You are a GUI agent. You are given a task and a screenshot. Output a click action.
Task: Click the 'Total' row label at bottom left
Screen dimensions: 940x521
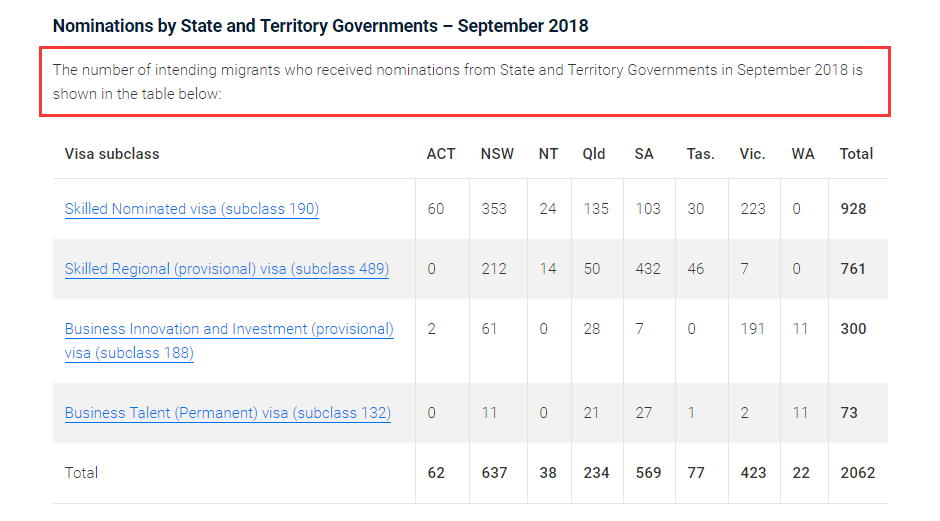[81, 472]
